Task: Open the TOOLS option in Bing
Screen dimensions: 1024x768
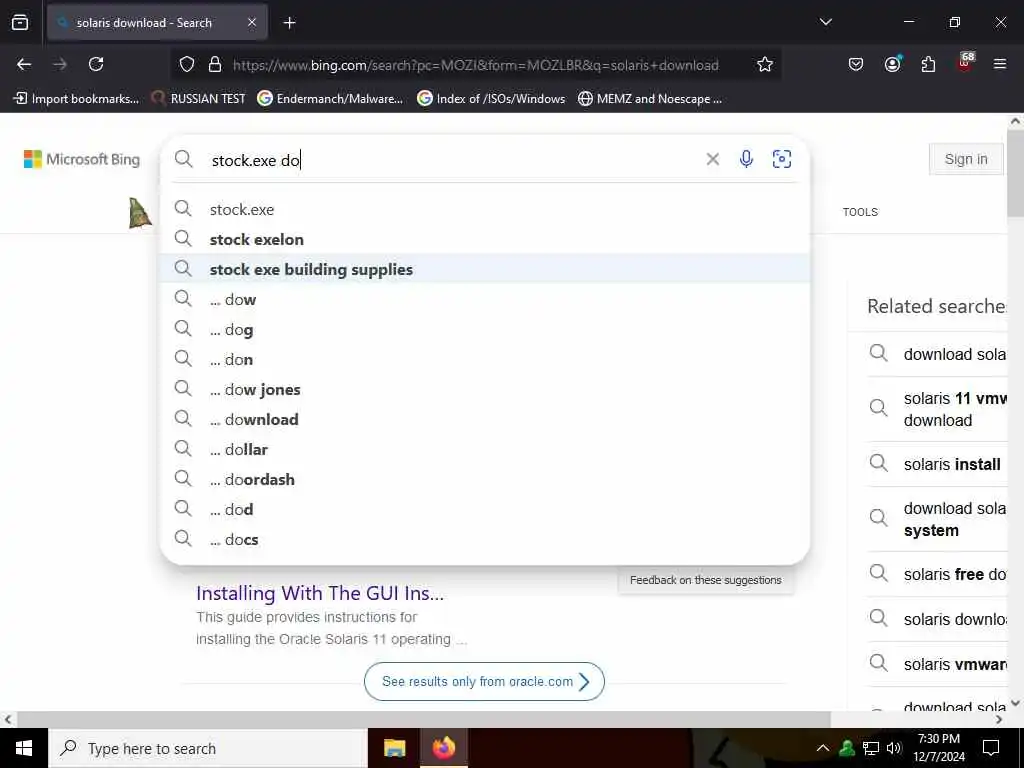Action: click(860, 212)
